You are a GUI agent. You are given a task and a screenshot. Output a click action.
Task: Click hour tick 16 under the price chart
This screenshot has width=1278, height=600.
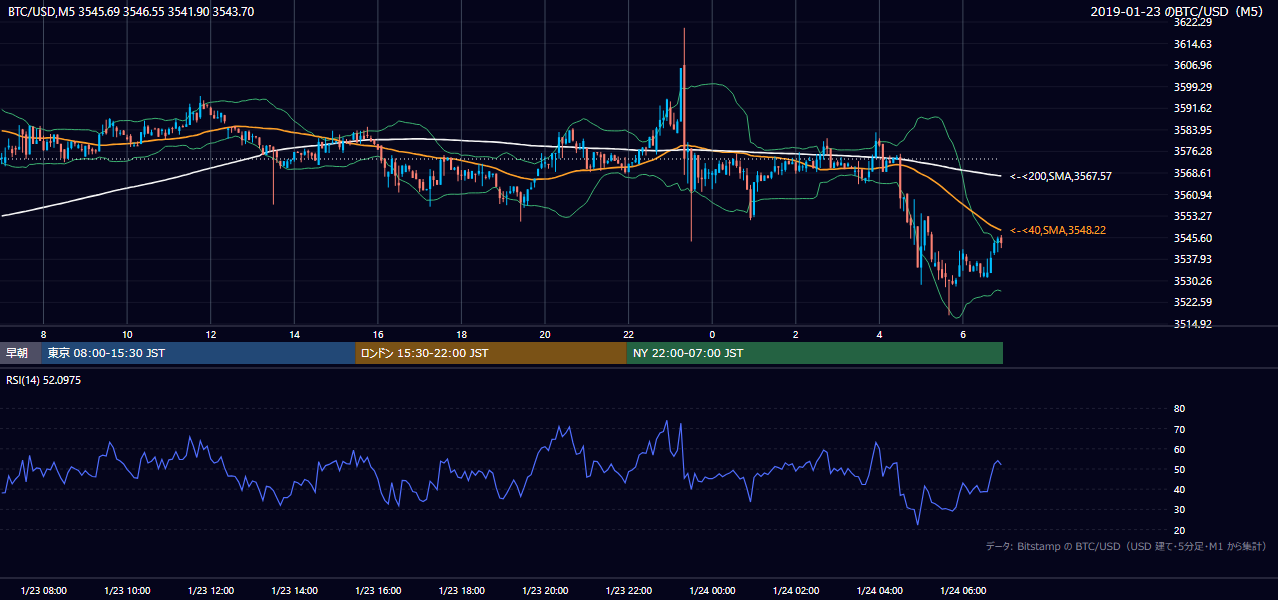point(378,334)
